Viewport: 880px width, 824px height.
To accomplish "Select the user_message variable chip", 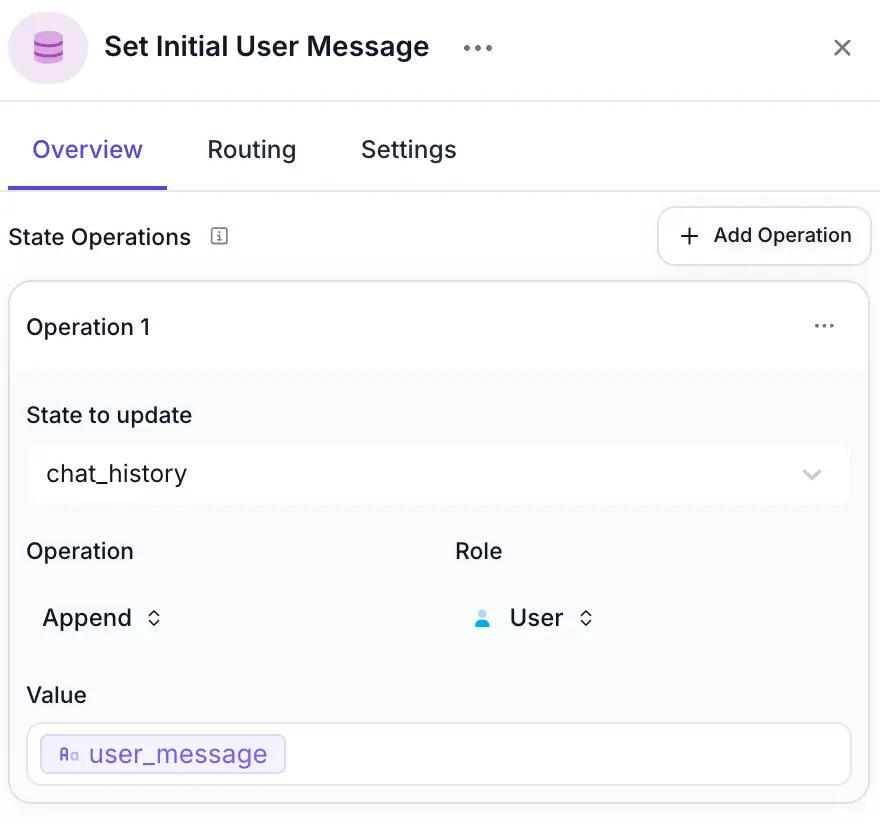I will (163, 754).
